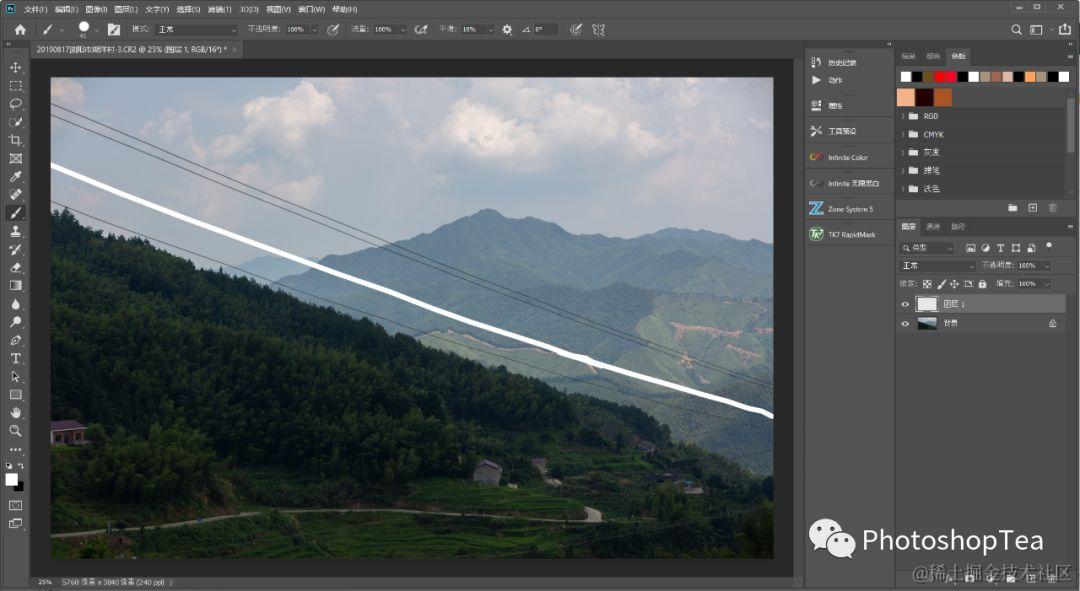Select the Pen tool

(x=15, y=340)
